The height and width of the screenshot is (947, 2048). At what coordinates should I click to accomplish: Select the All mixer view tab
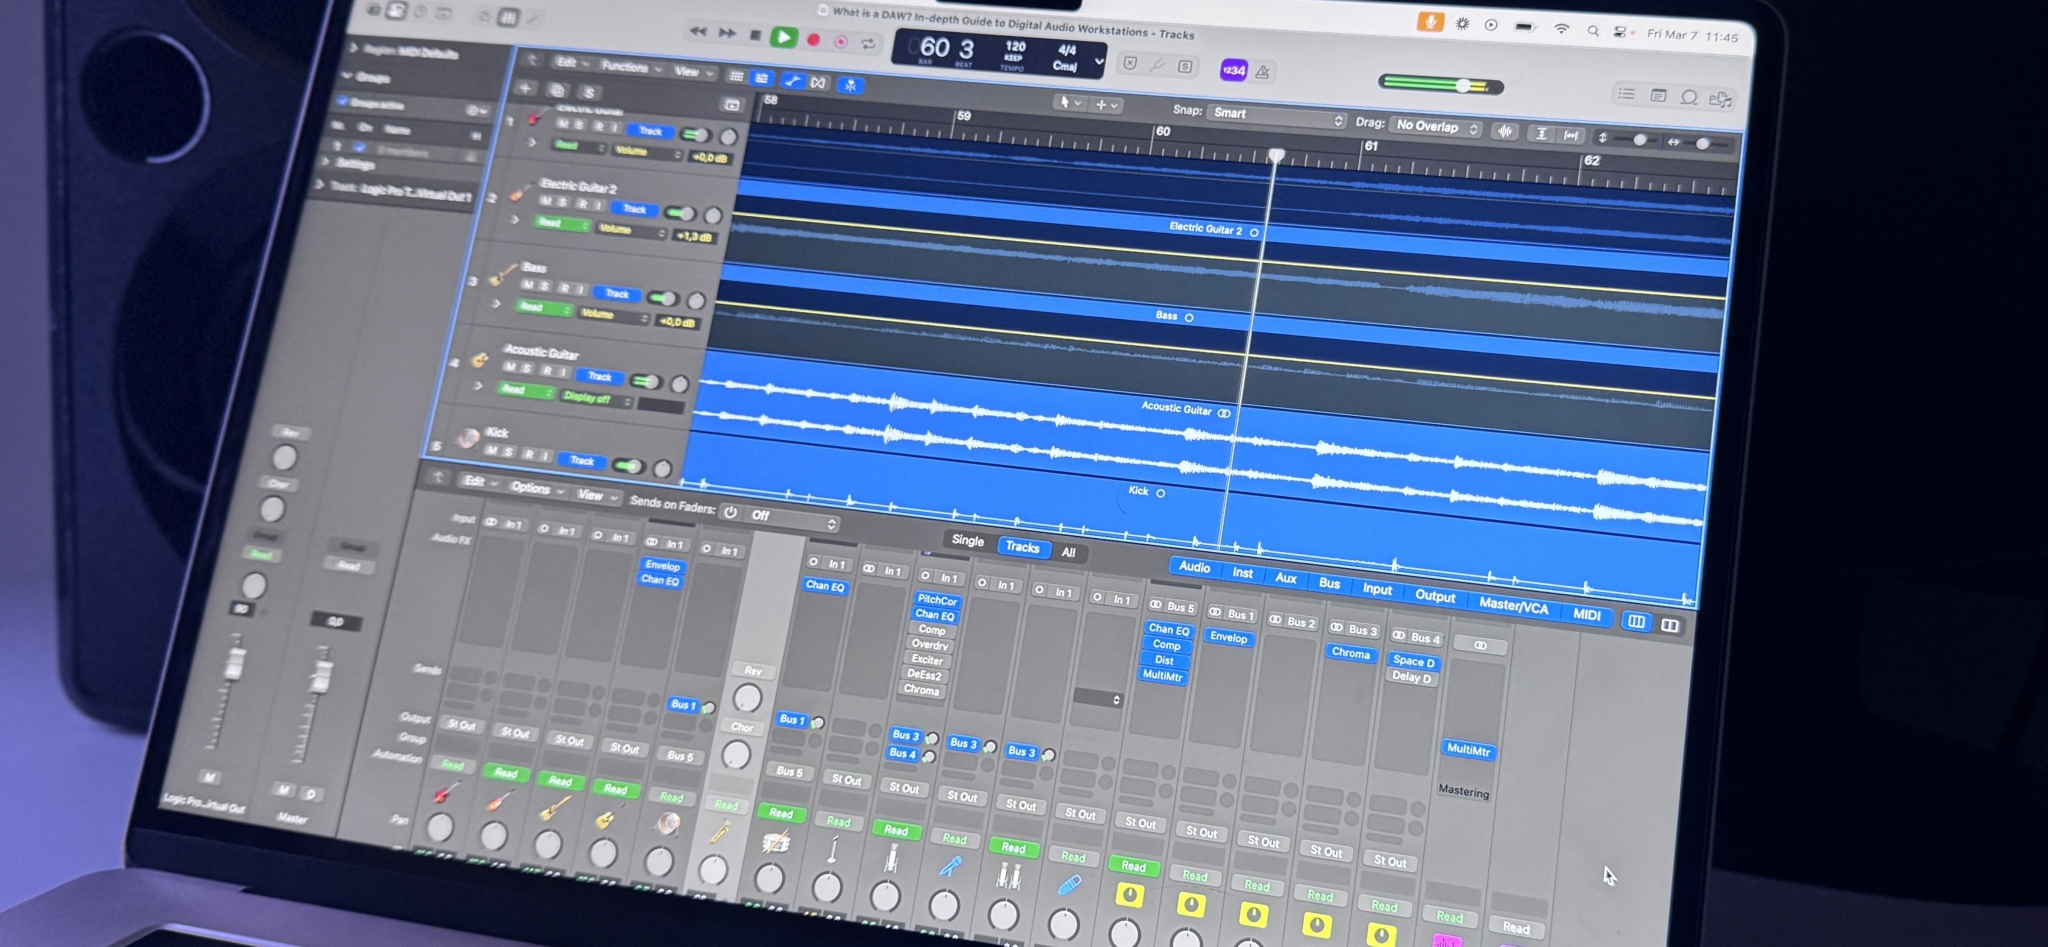click(x=1068, y=552)
